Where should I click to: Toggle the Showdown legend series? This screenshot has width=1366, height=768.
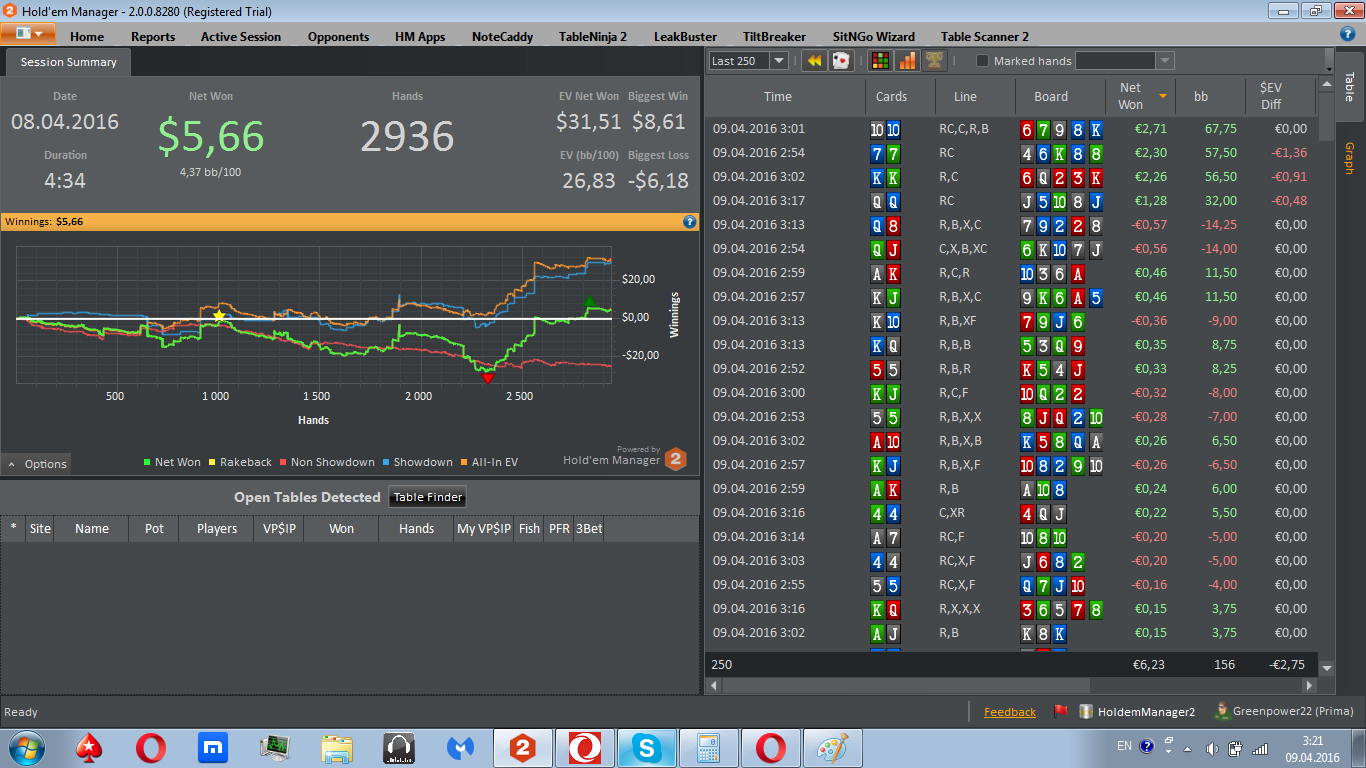click(x=417, y=462)
